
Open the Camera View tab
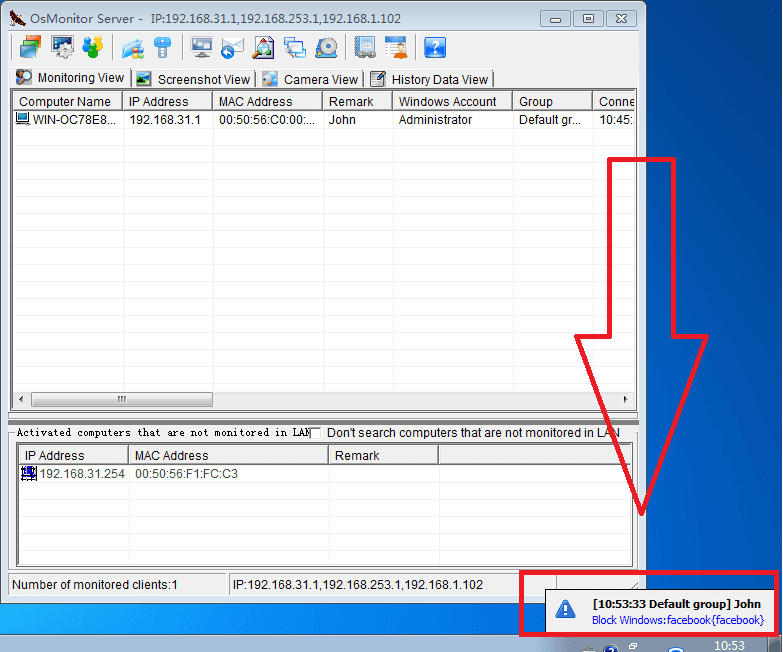pos(311,79)
